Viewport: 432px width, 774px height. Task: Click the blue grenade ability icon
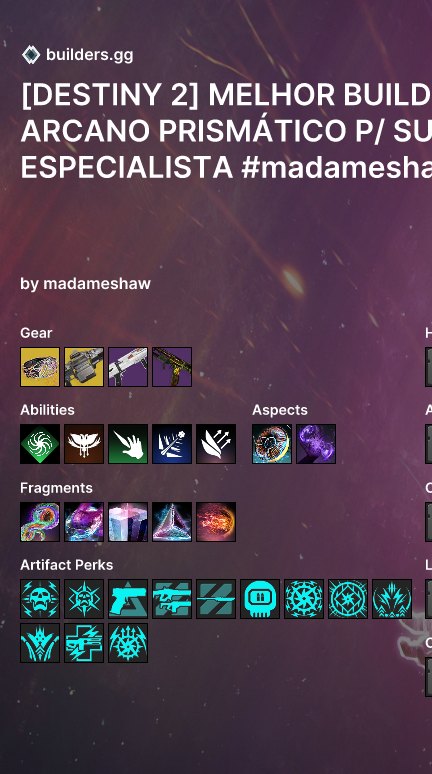coord(172,444)
